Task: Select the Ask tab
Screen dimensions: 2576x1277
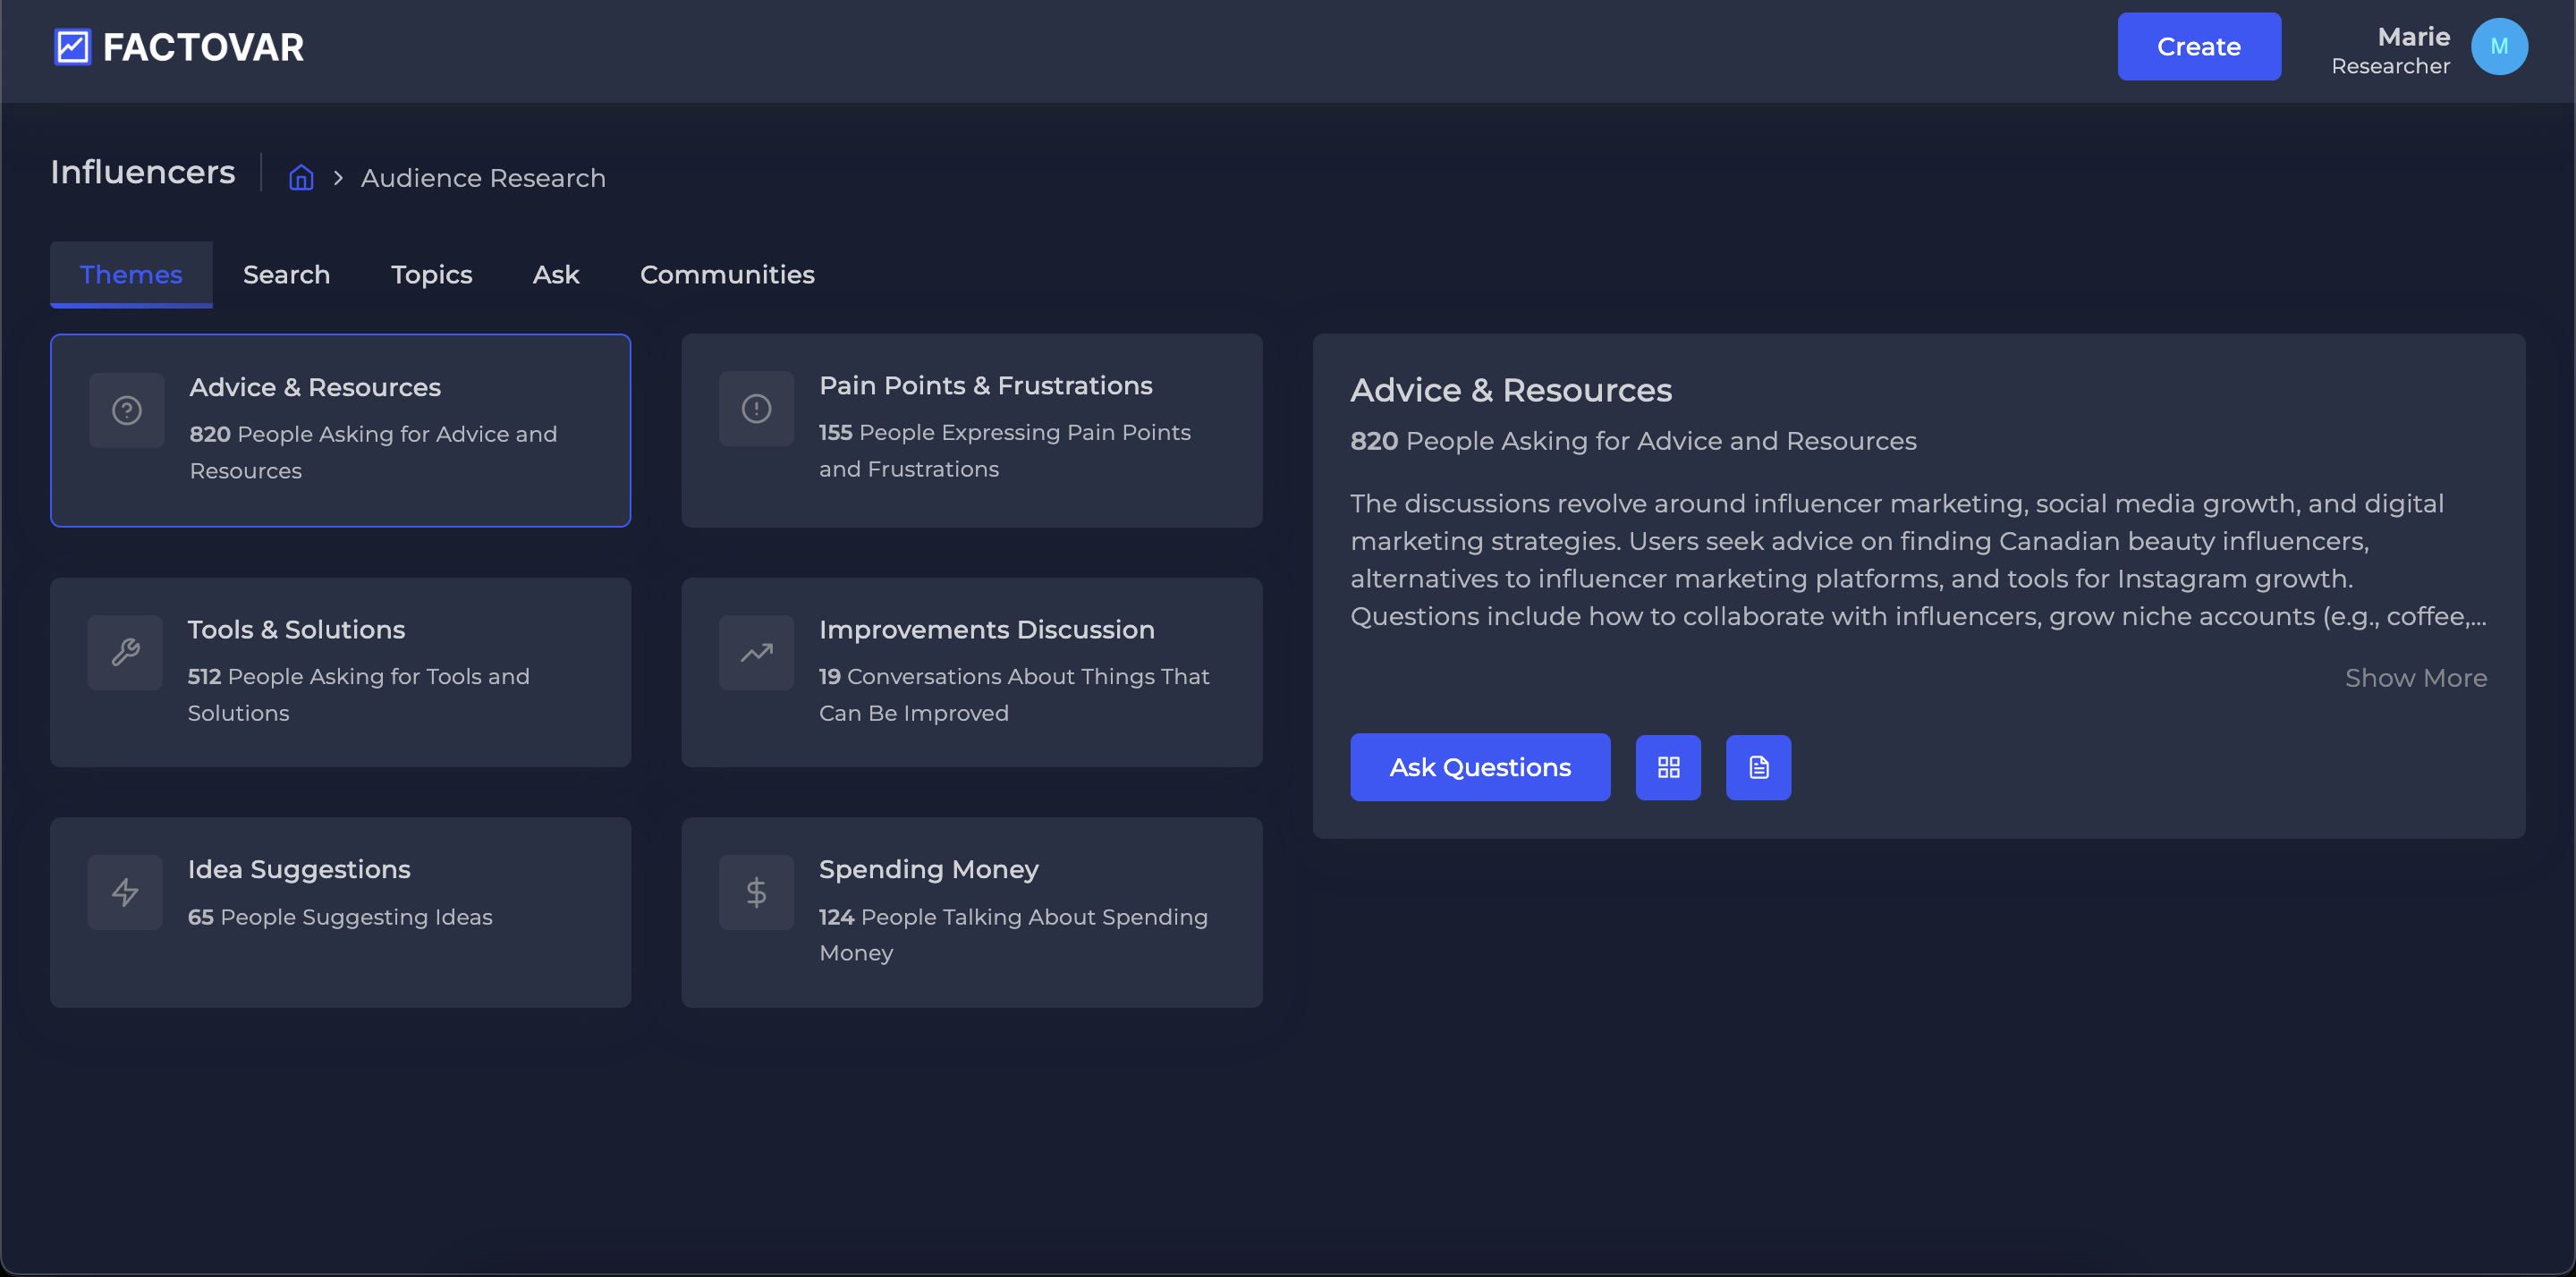Action: (555, 274)
